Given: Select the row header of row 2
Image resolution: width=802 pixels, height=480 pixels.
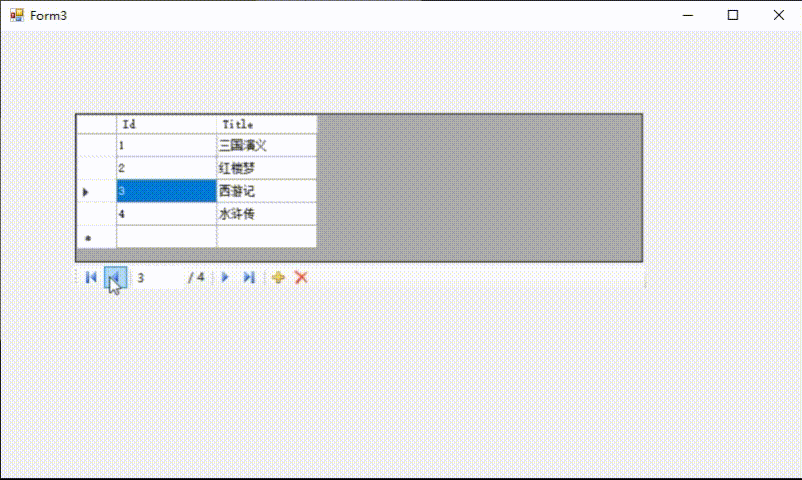Looking at the screenshot, I should 97,168.
